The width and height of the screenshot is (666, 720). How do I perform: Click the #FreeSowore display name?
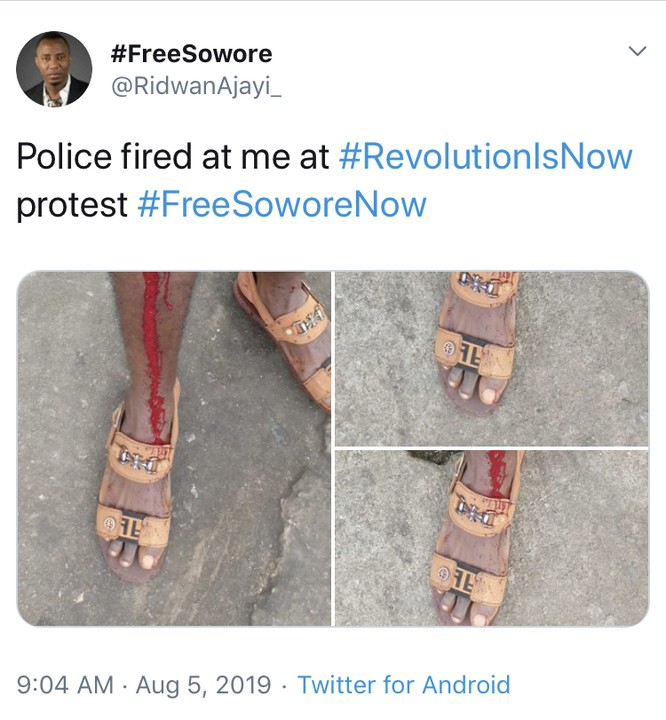190,52
